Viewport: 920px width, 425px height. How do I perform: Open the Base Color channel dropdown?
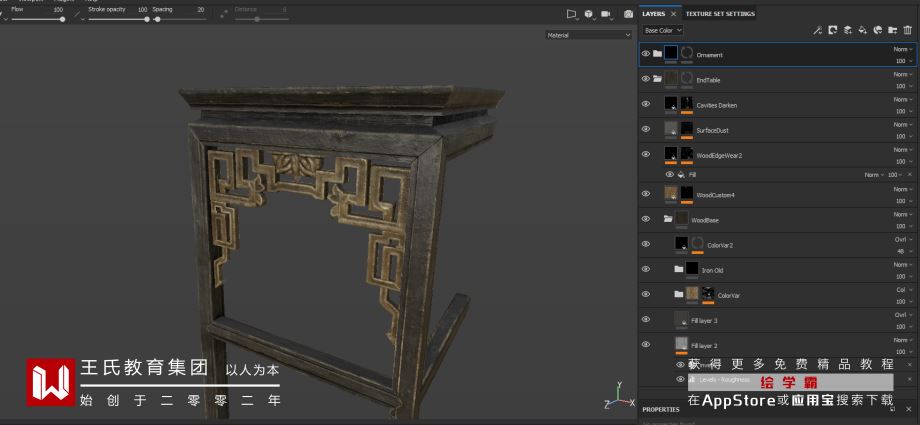[663, 31]
